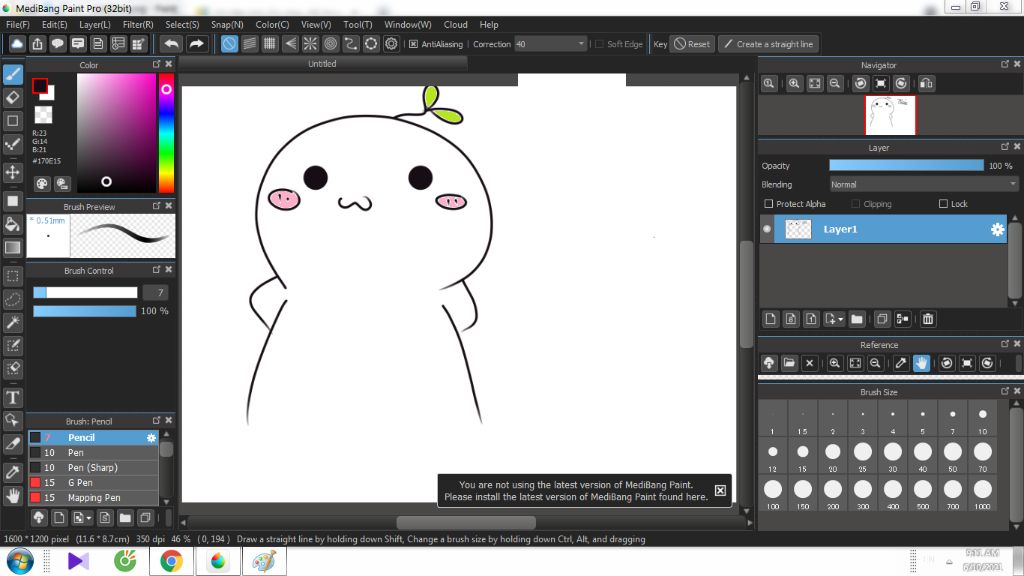Open add-brush dropdown in Brush panel
The width and height of the screenshot is (1024, 576).
point(89,519)
